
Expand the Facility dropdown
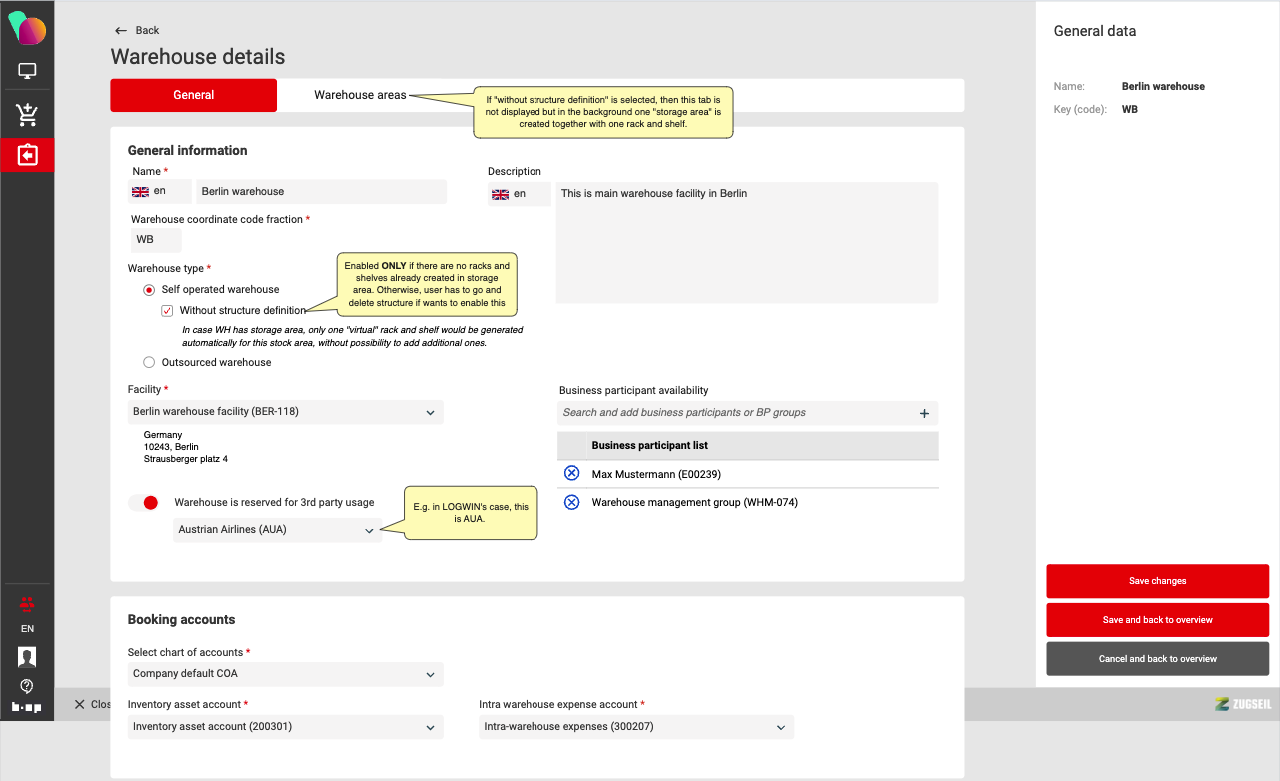[x=286, y=412]
